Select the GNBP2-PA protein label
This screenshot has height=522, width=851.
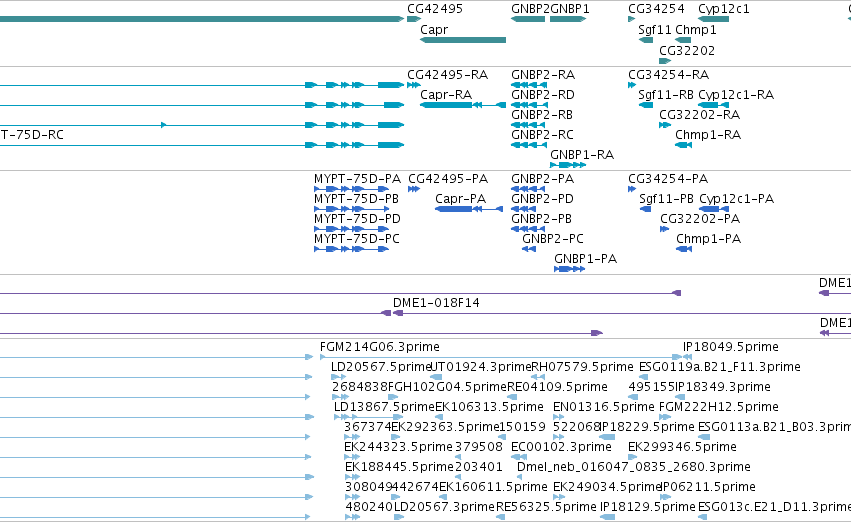(542, 179)
